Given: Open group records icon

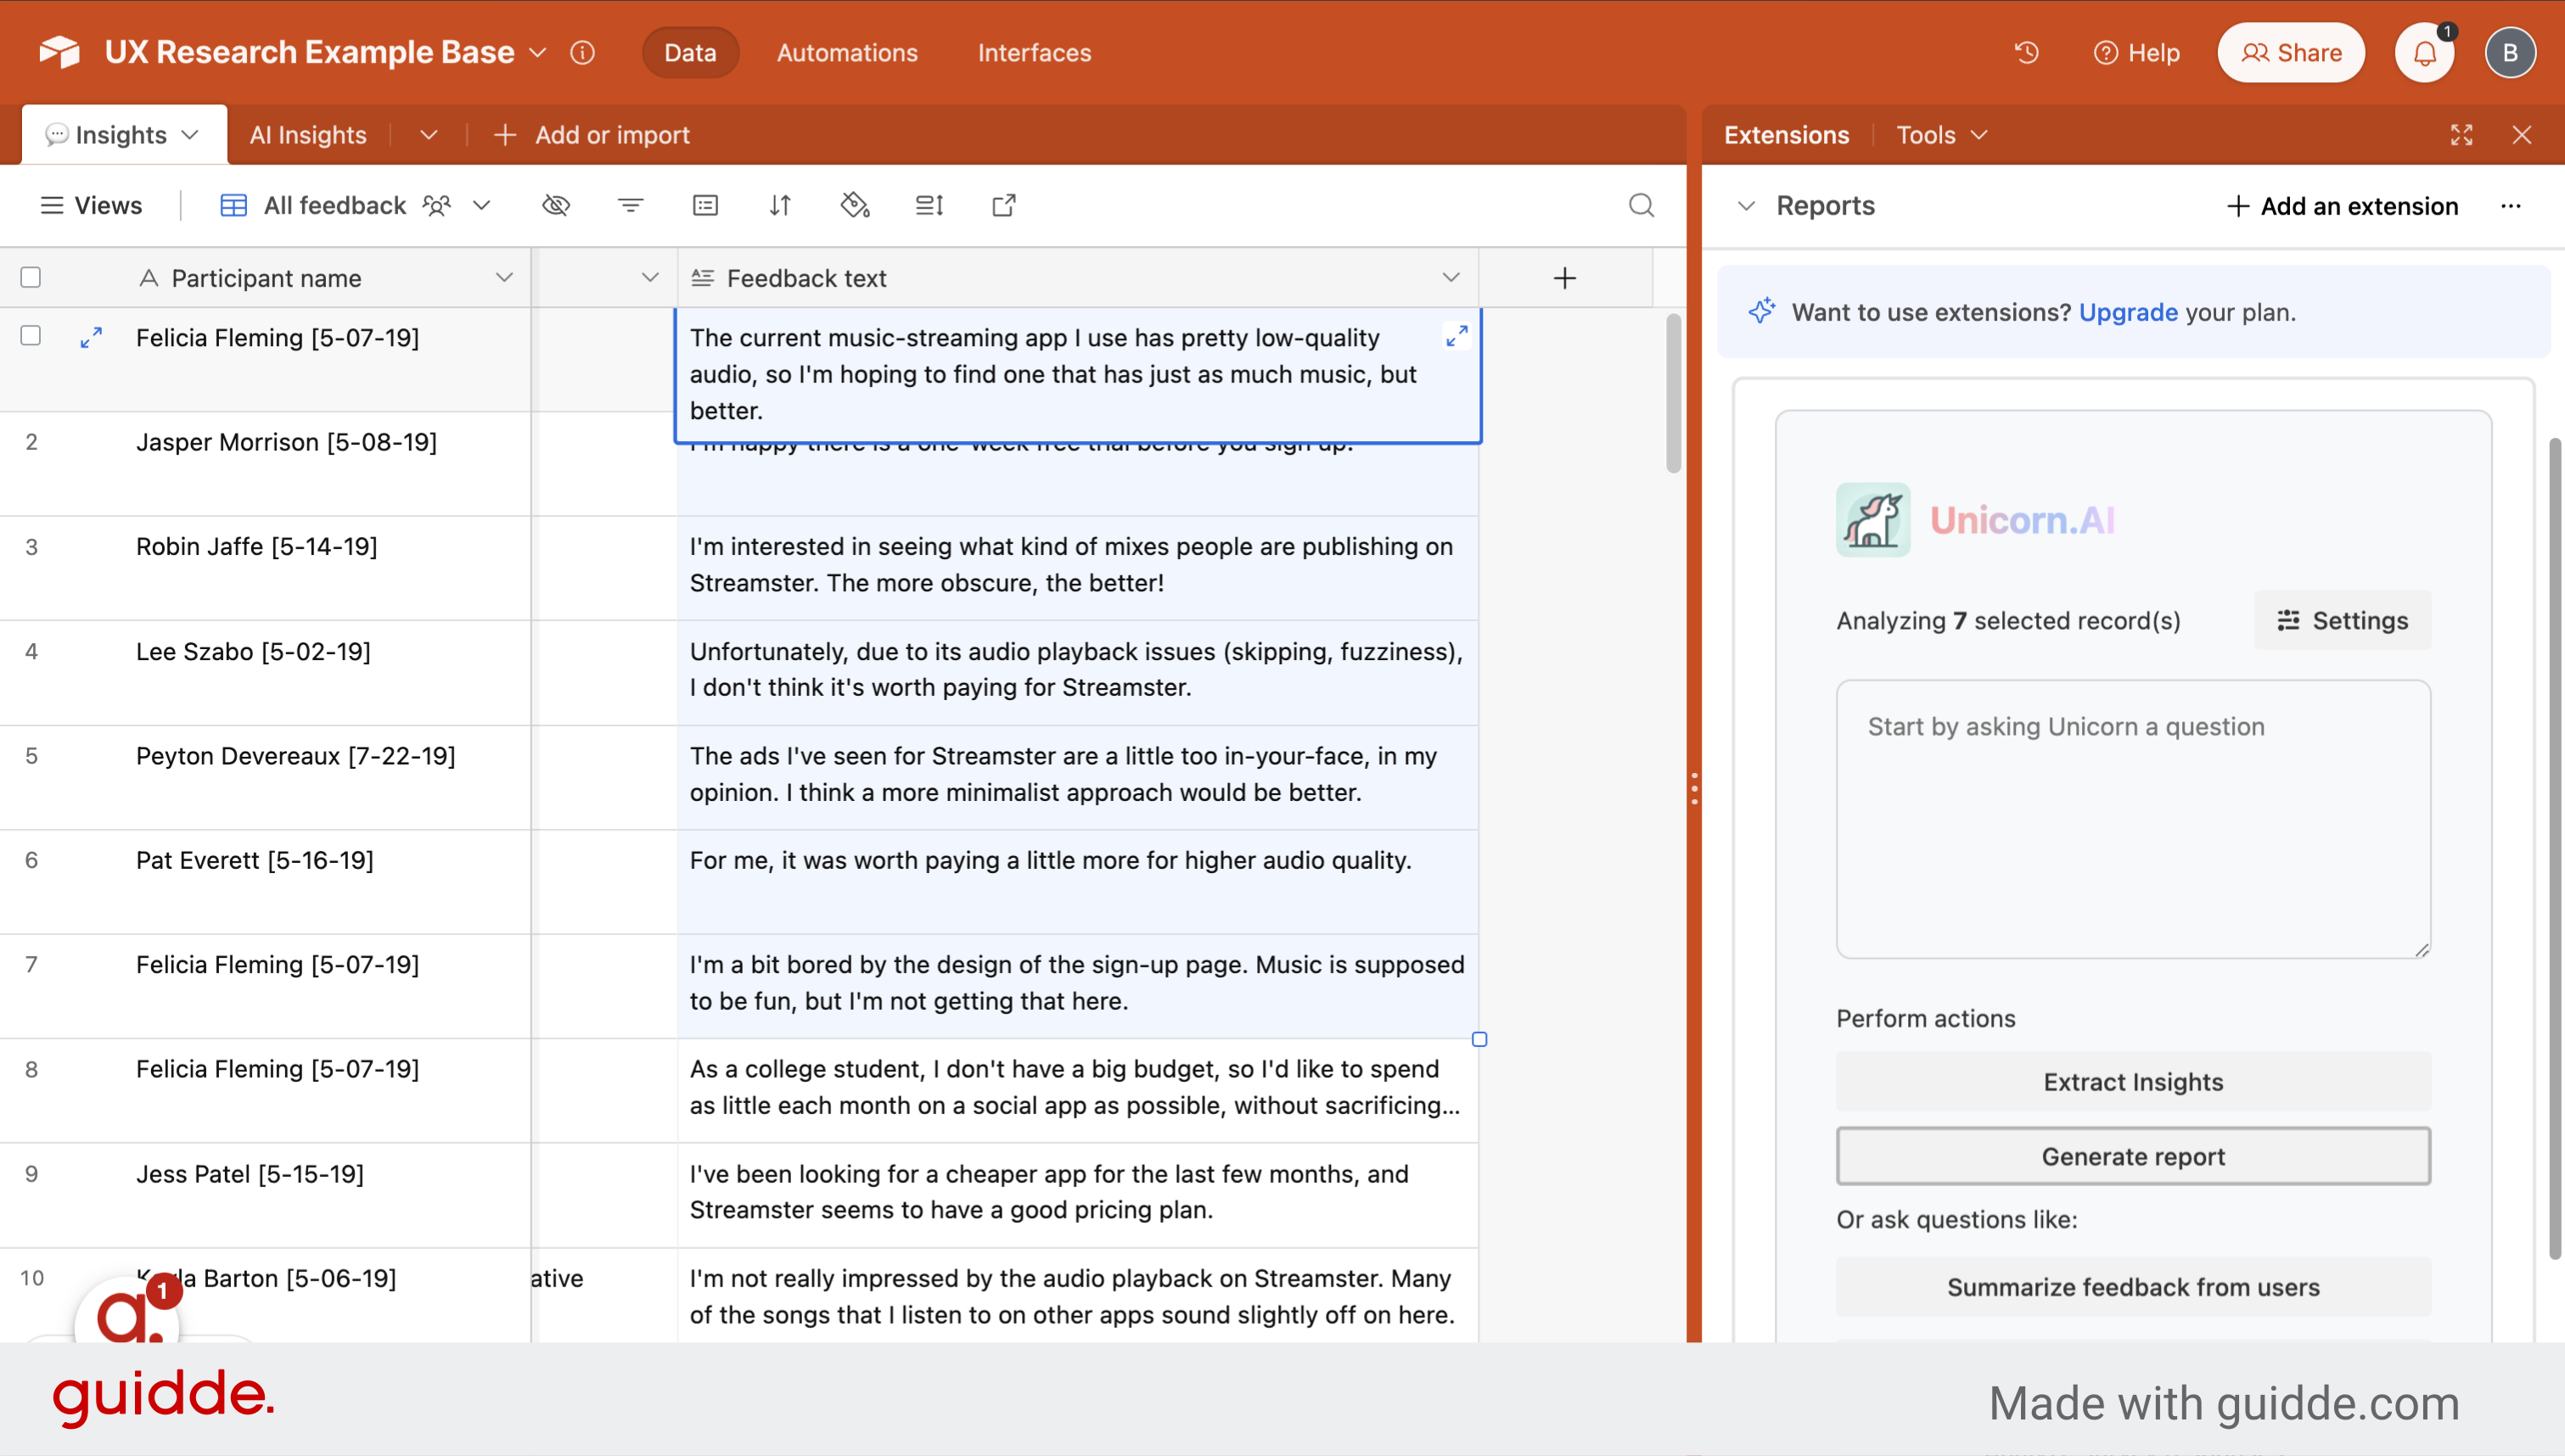Looking at the screenshot, I should tap(705, 205).
